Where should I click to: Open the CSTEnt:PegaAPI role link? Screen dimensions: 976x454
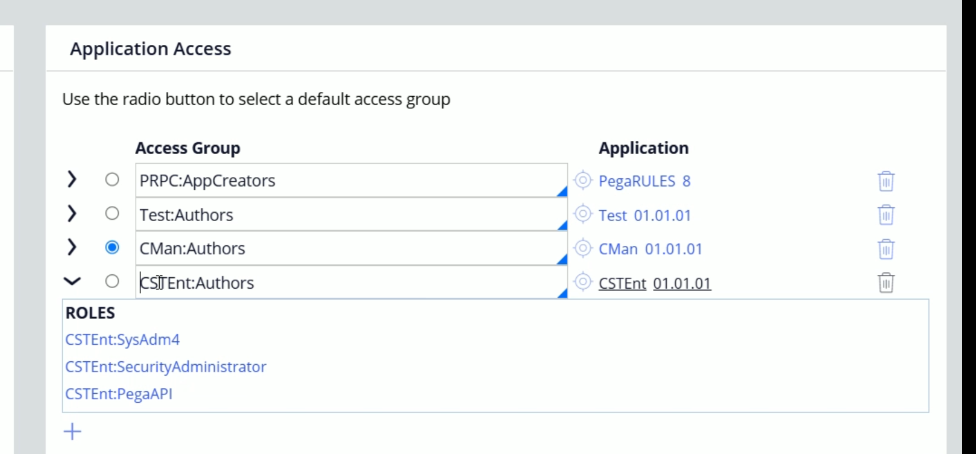click(x=119, y=394)
